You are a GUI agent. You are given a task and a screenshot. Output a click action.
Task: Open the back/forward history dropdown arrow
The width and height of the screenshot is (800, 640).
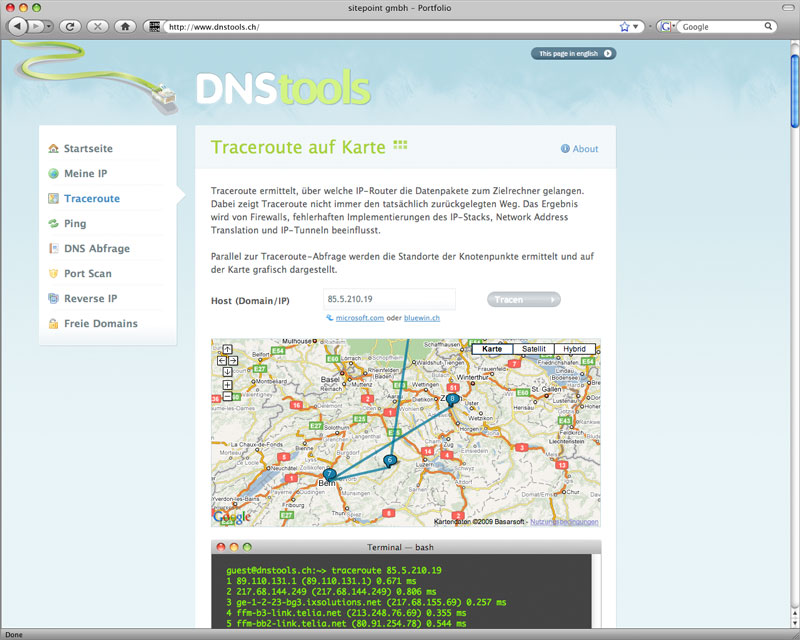pyautogui.click(x=49, y=26)
